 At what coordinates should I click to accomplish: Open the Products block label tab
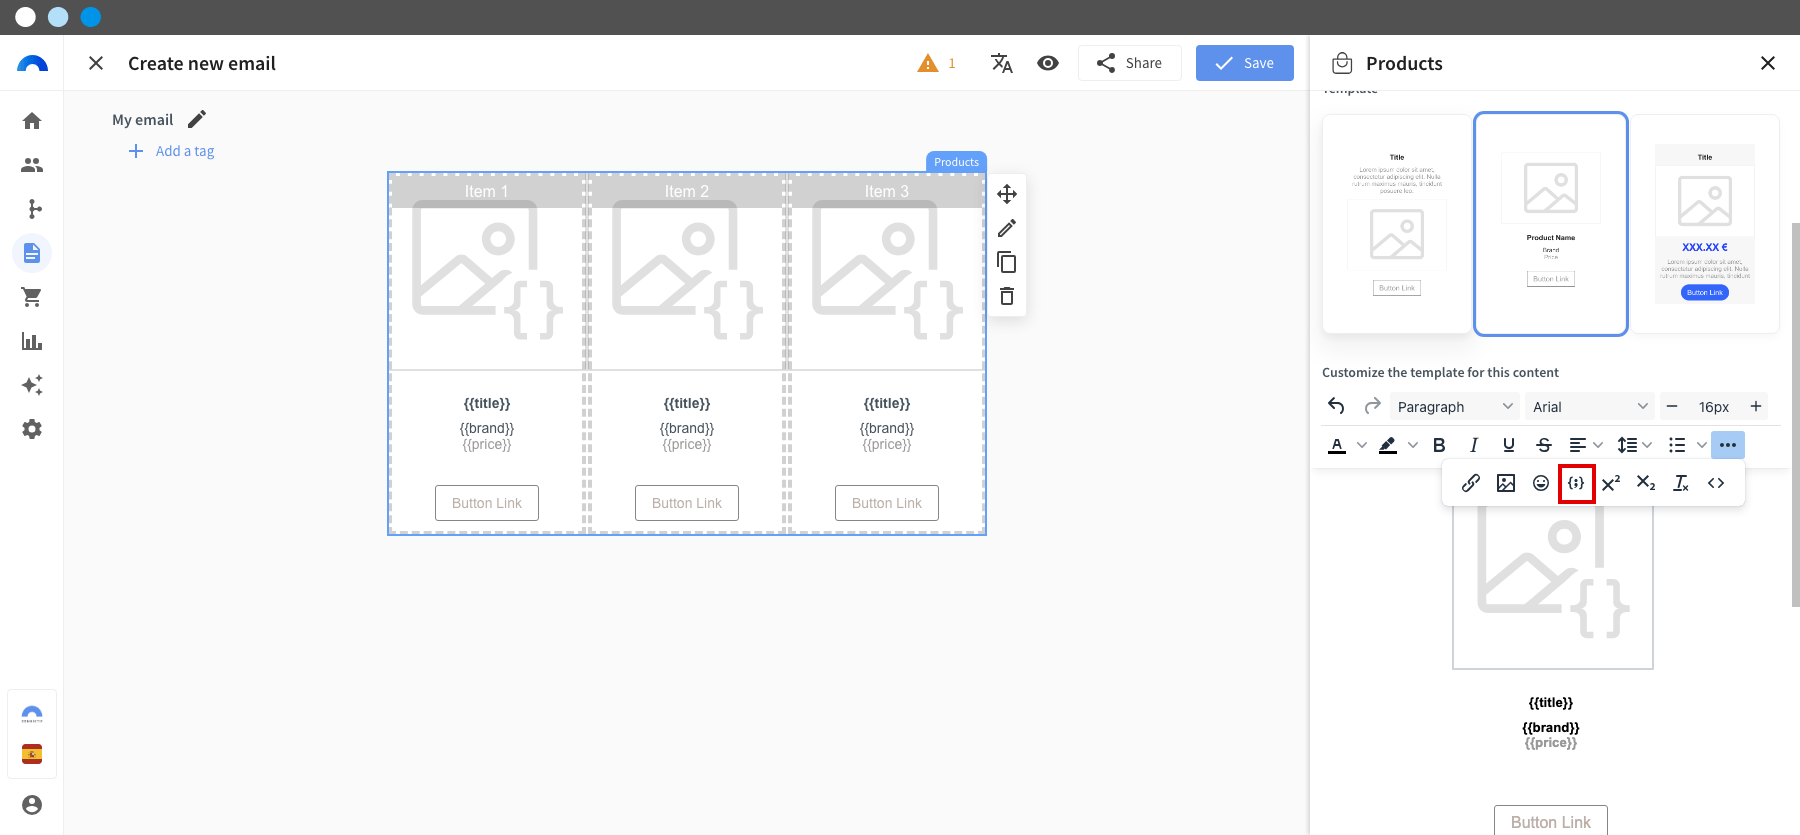pos(957,162)
